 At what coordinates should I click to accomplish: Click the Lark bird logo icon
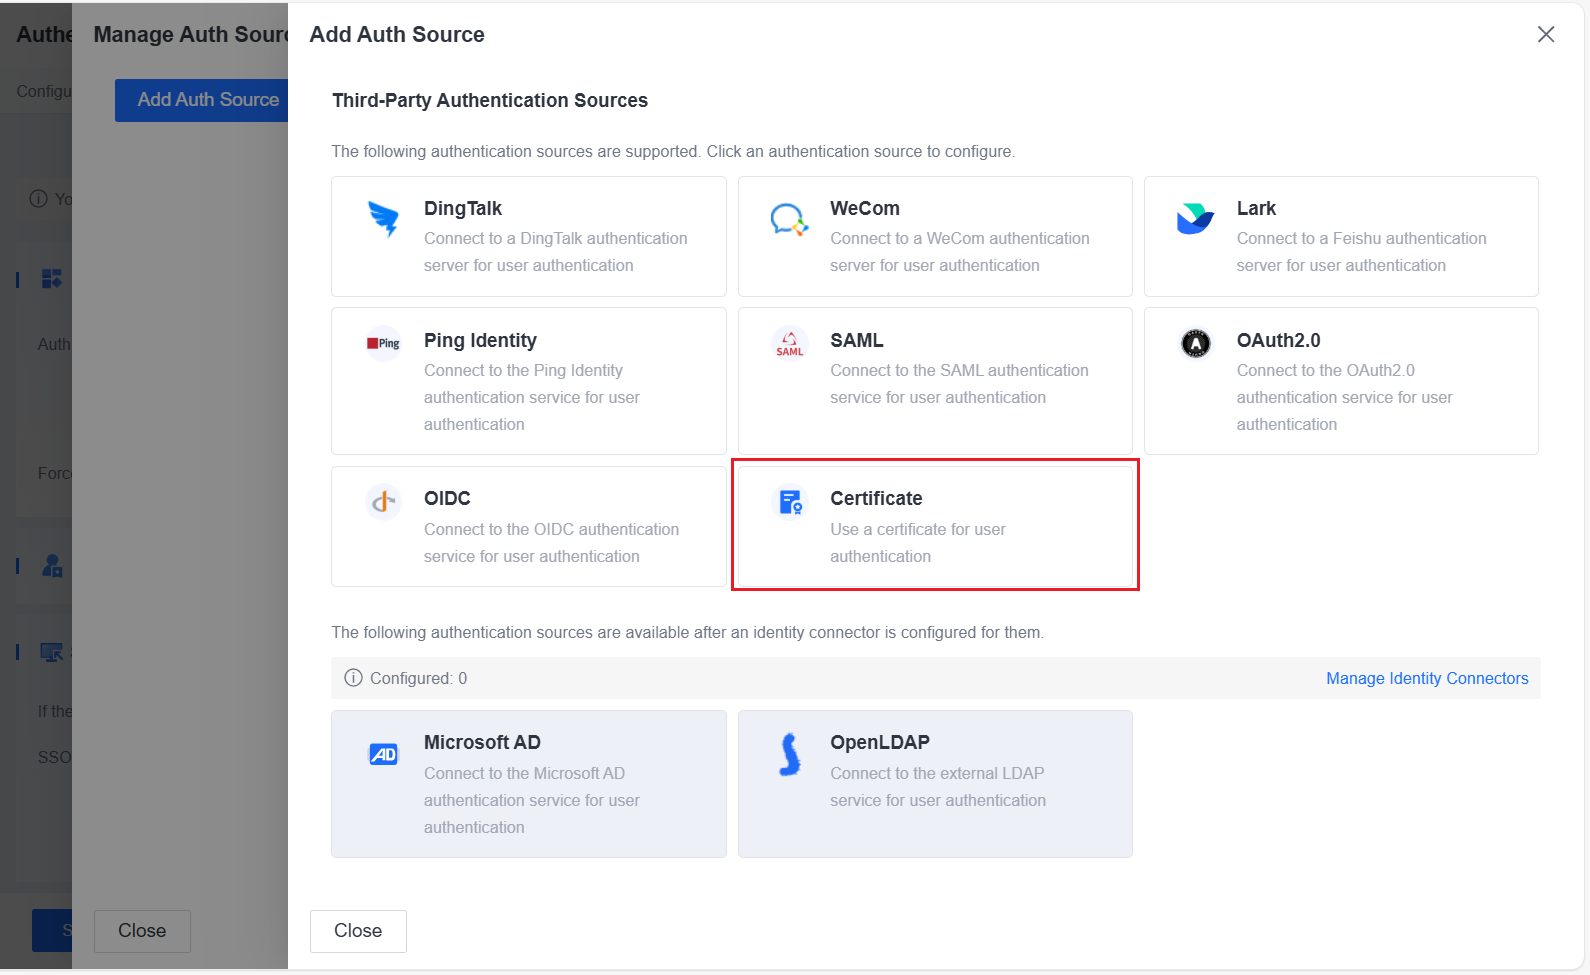(x=1195, y=218)
